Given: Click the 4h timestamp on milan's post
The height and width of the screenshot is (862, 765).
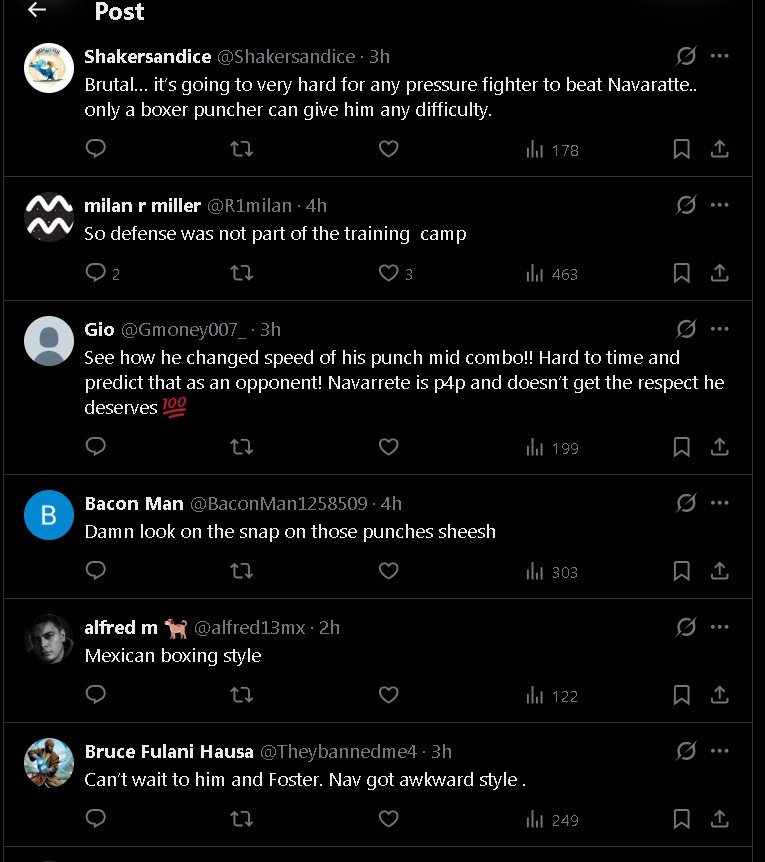Looking at the screenshot, I should [316, 206].
